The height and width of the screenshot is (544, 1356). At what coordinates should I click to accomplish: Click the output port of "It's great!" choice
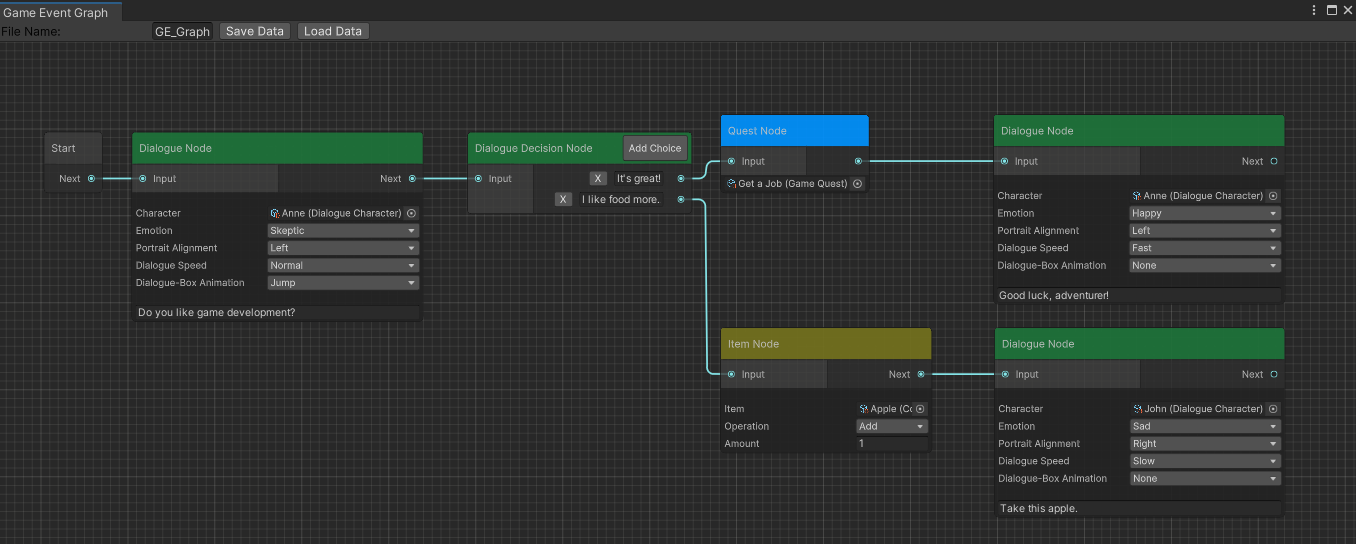681,179
